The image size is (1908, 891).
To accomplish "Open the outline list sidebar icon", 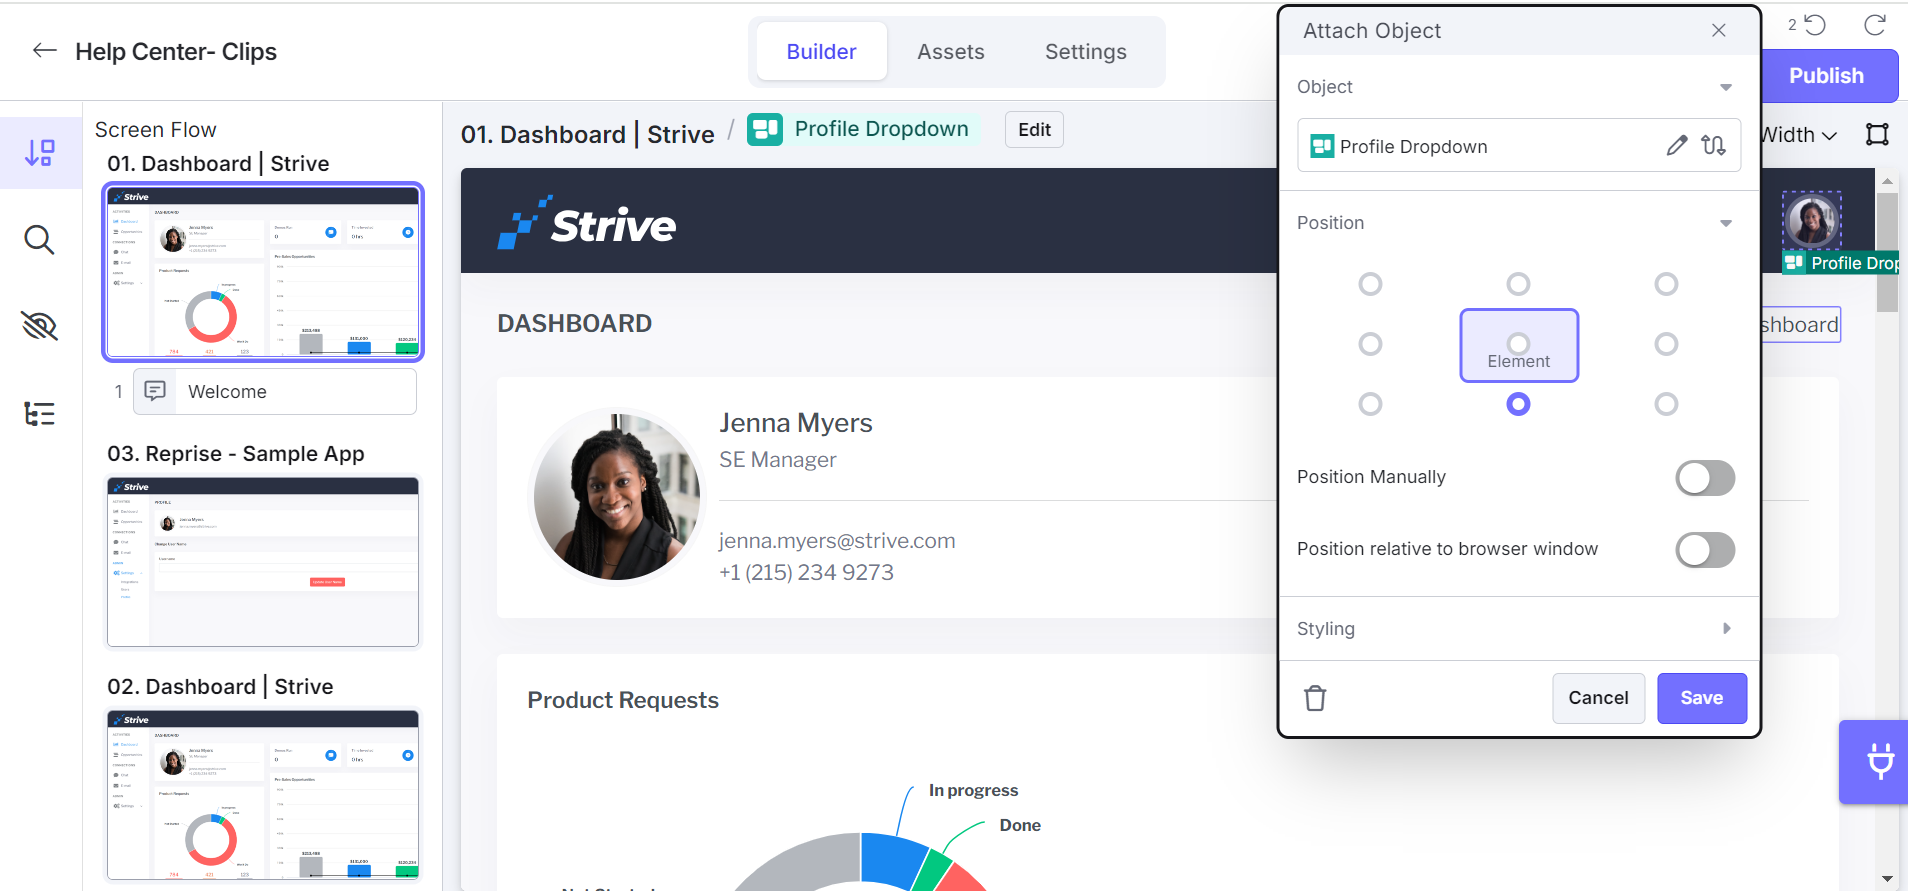I will pos(40,413).
